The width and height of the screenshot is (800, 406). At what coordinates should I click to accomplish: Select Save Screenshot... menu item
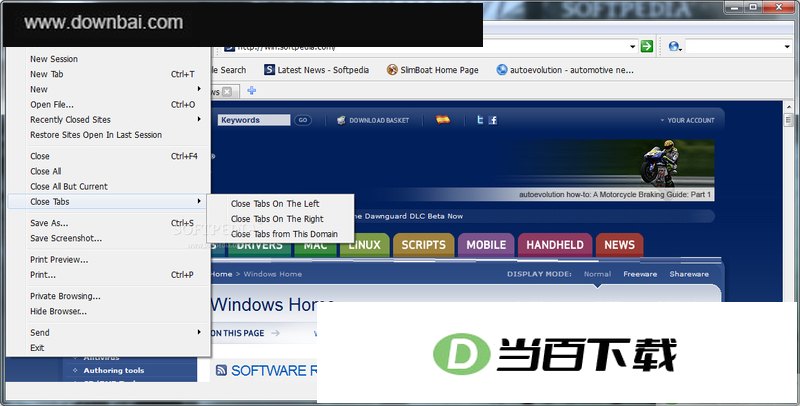[x=108, y=238]
